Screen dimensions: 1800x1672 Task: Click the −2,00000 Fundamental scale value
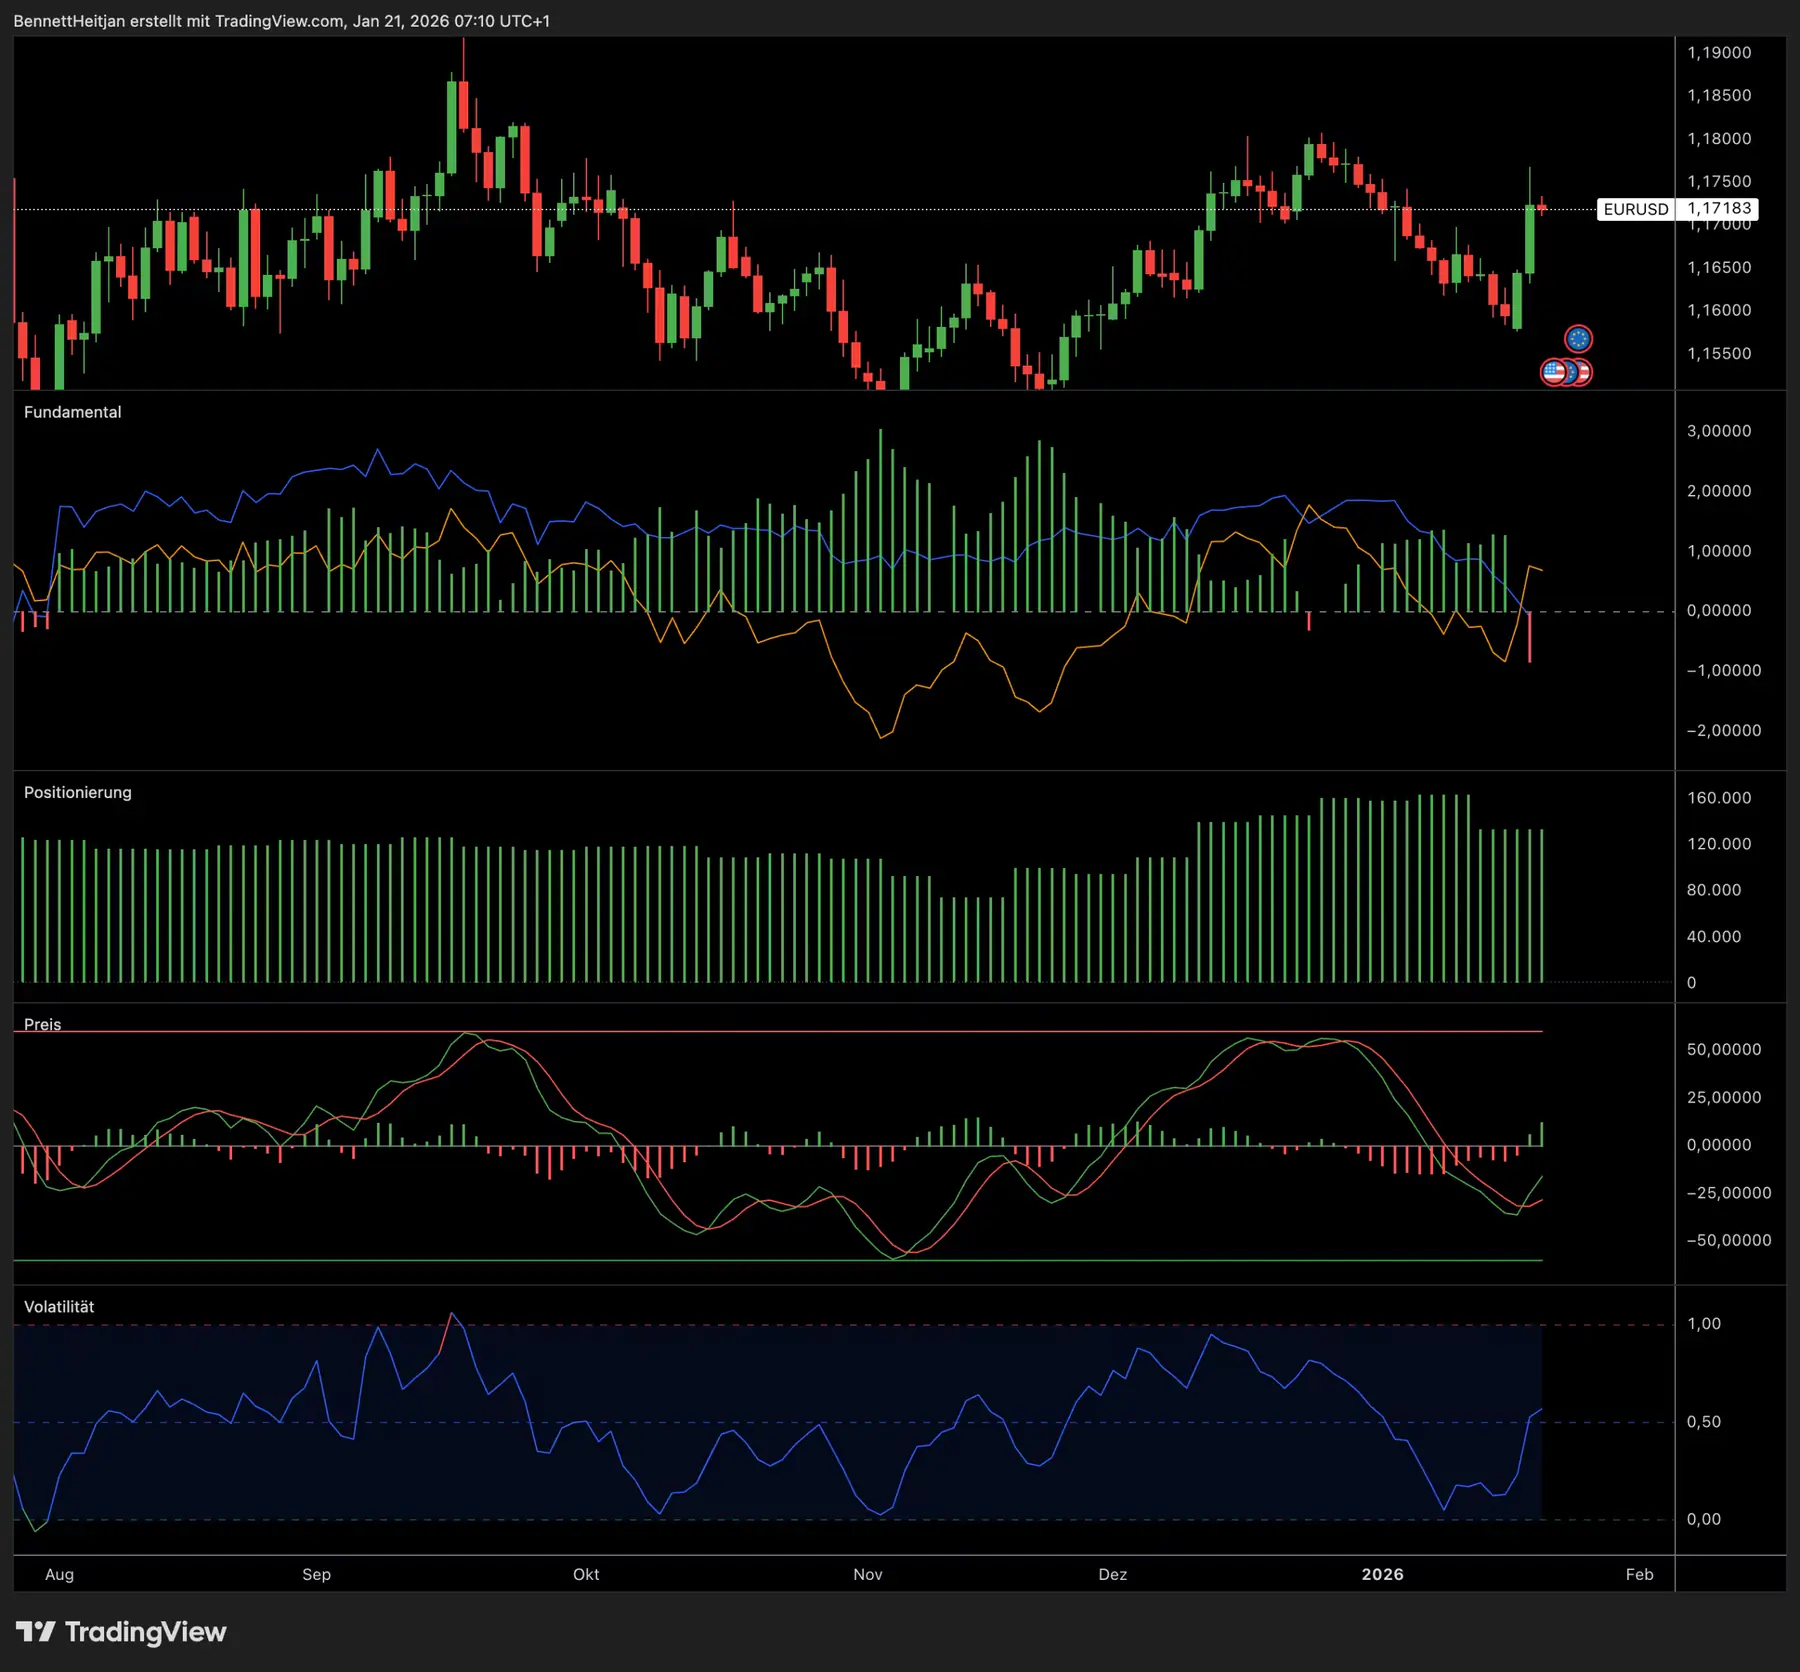1724,731
